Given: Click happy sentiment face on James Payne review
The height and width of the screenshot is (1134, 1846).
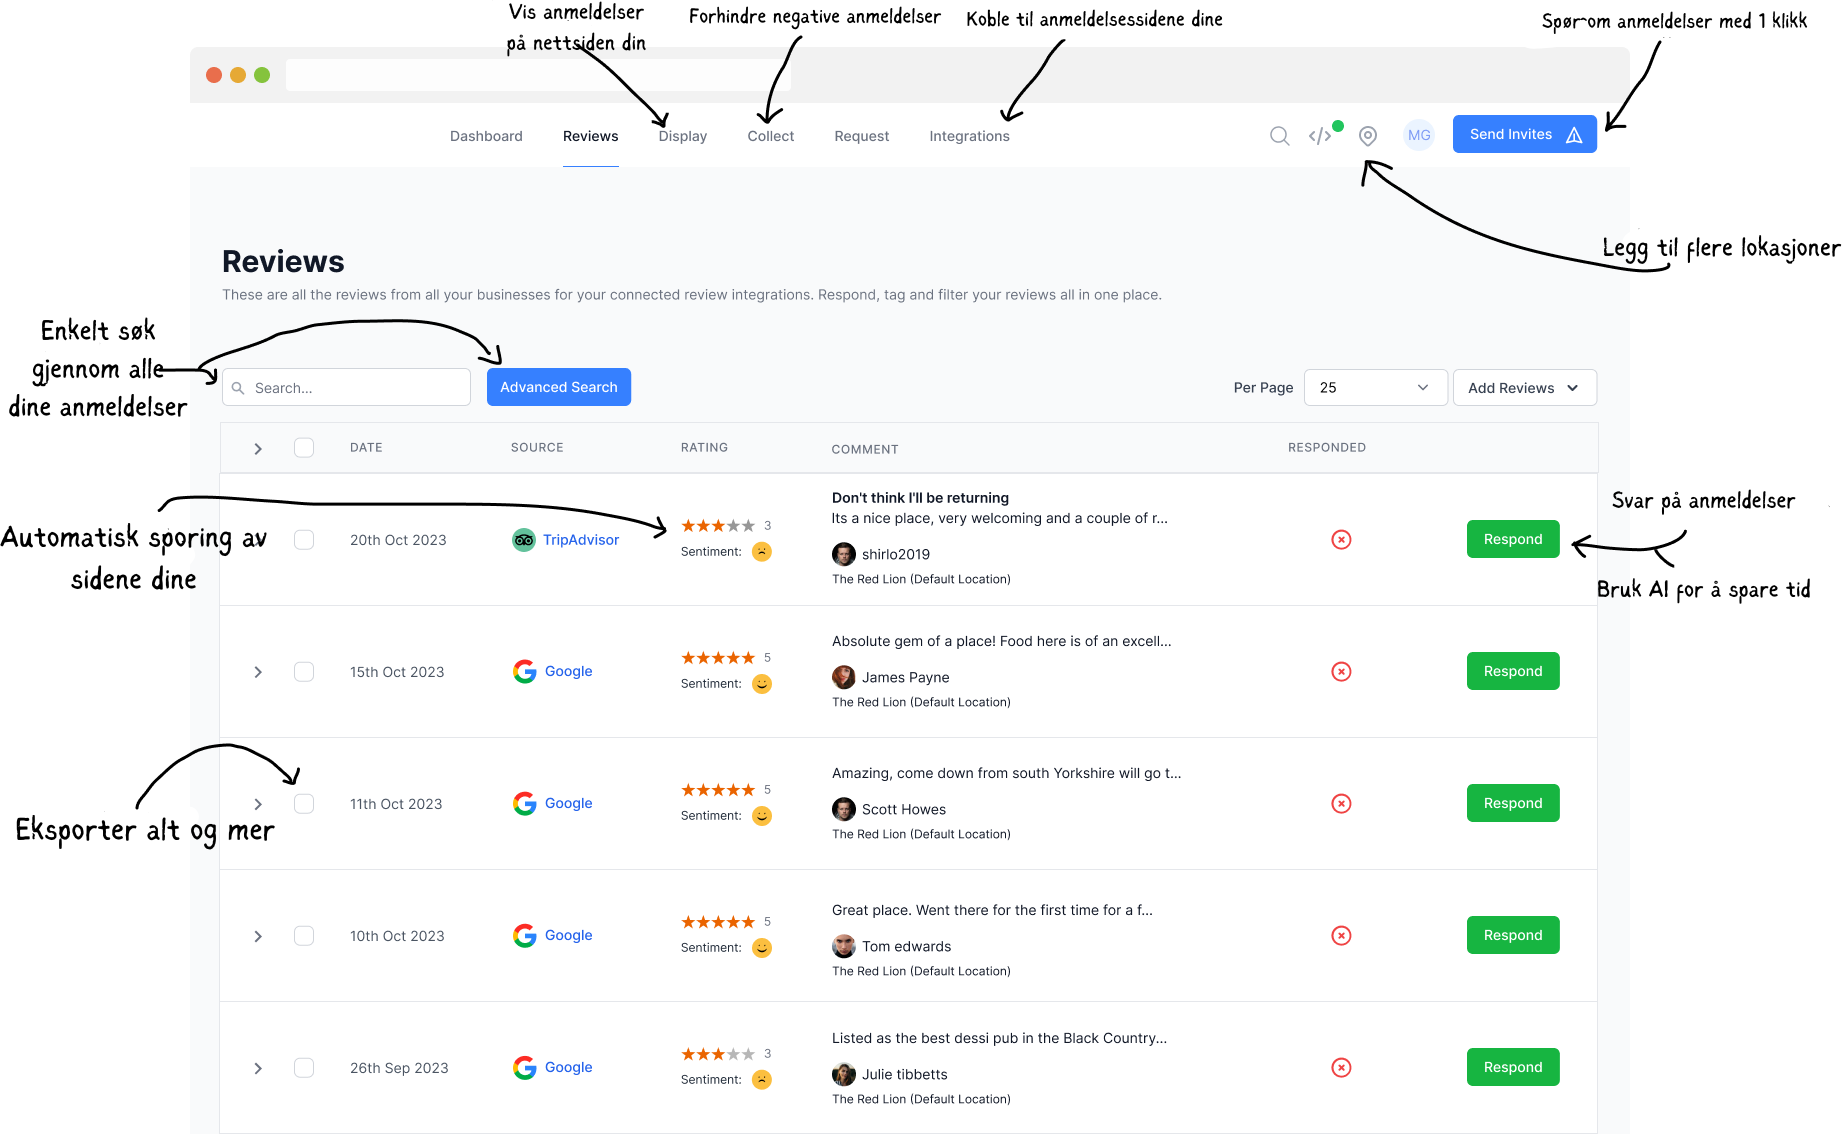Looking at the screenshot, I should [x=762, y=684].
